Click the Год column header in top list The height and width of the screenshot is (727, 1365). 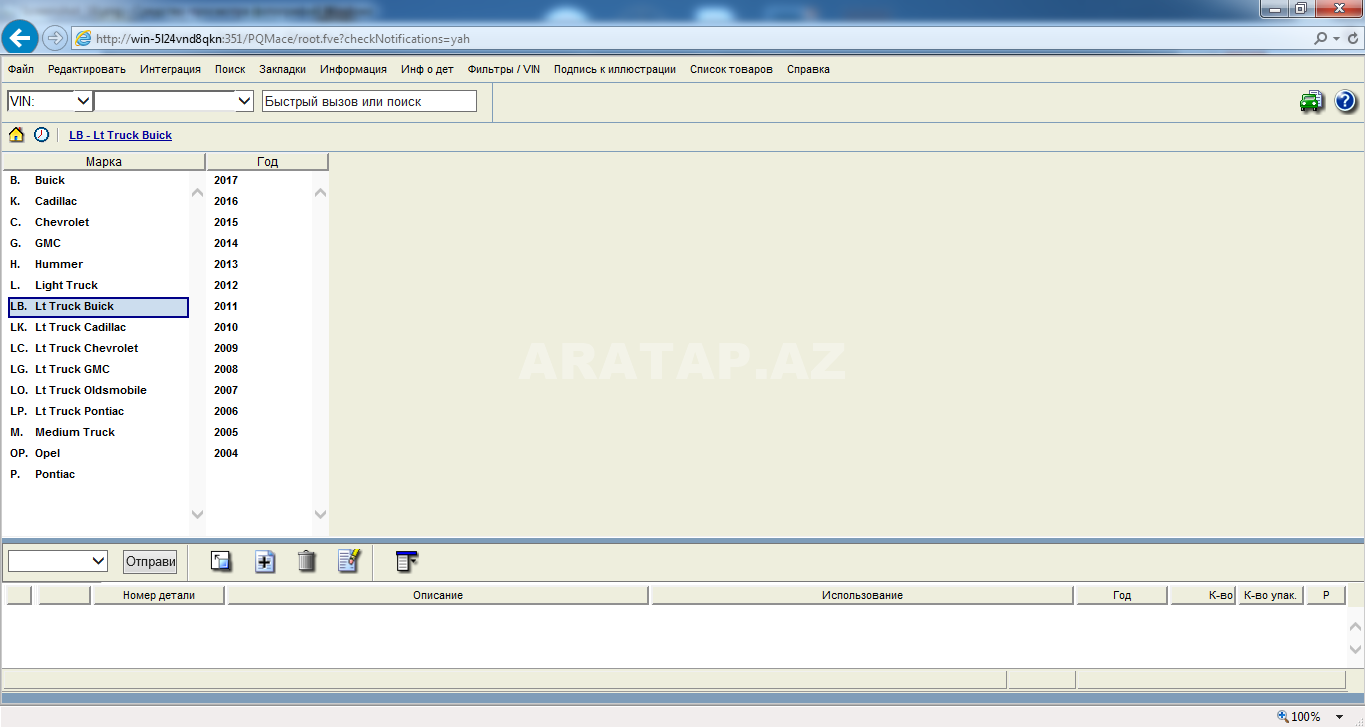(267, 161)
